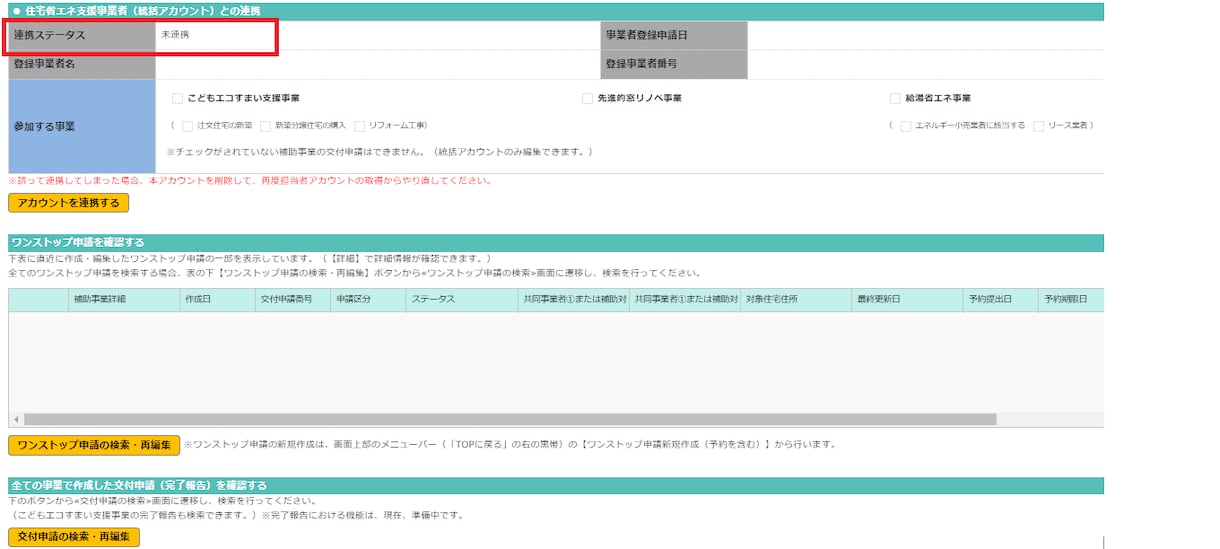Enable the リース業者 checkbox

[1039, 126]
